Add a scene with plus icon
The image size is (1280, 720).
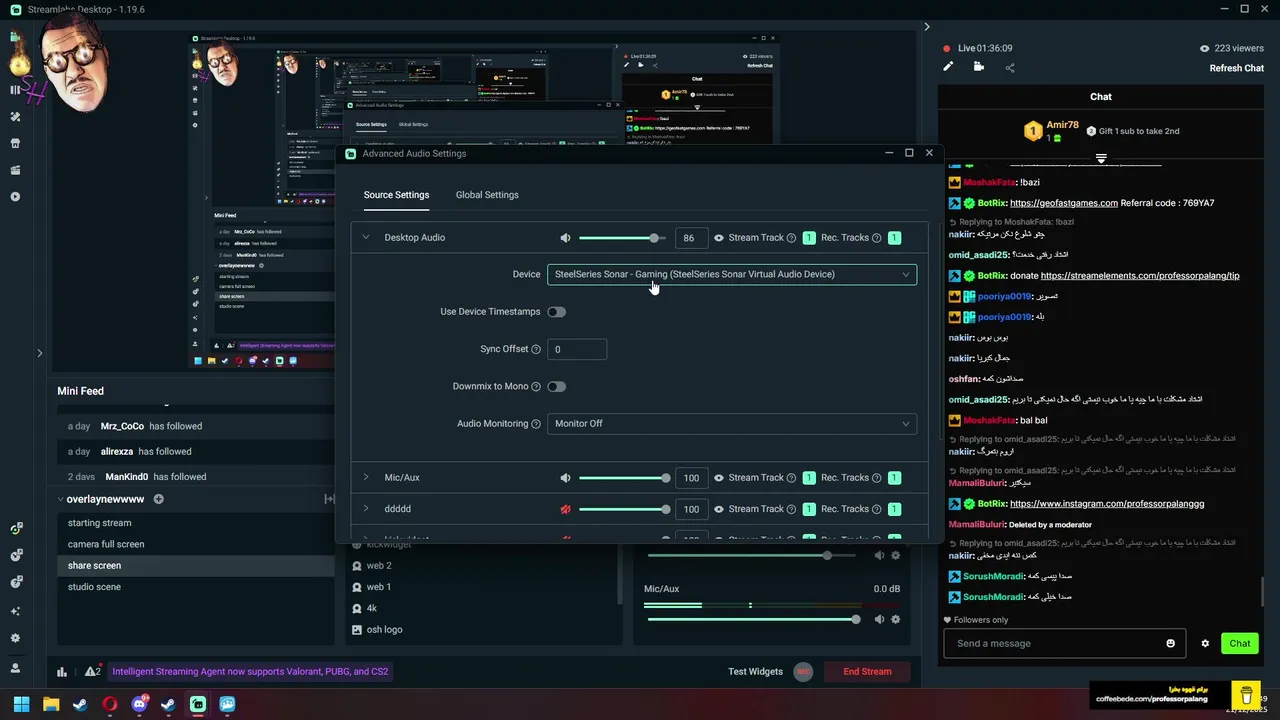pyautogui.click(x=158, y=499)
